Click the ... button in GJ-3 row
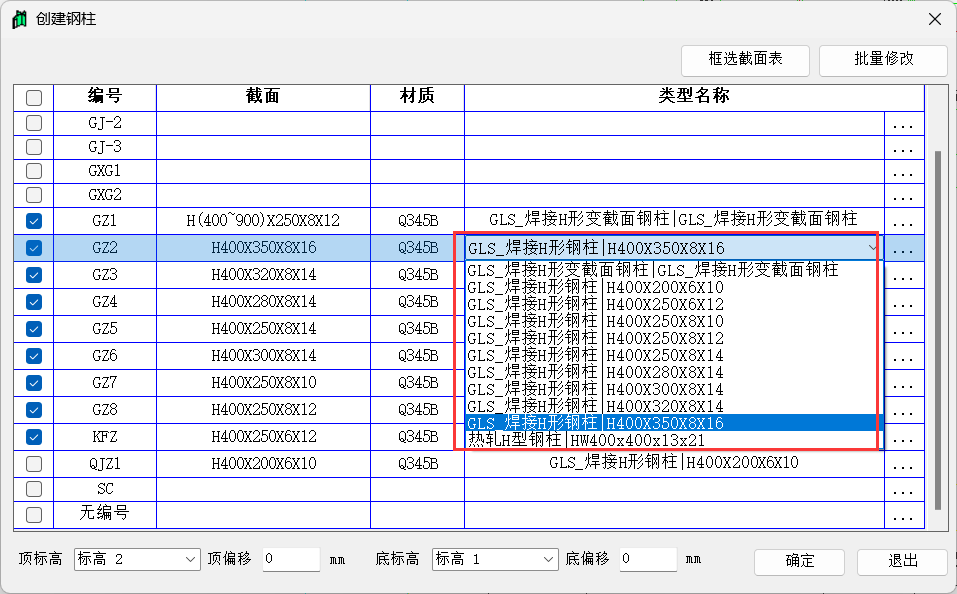Image resolution: width=957 pixels, height=594 pixels. [903, 148]
